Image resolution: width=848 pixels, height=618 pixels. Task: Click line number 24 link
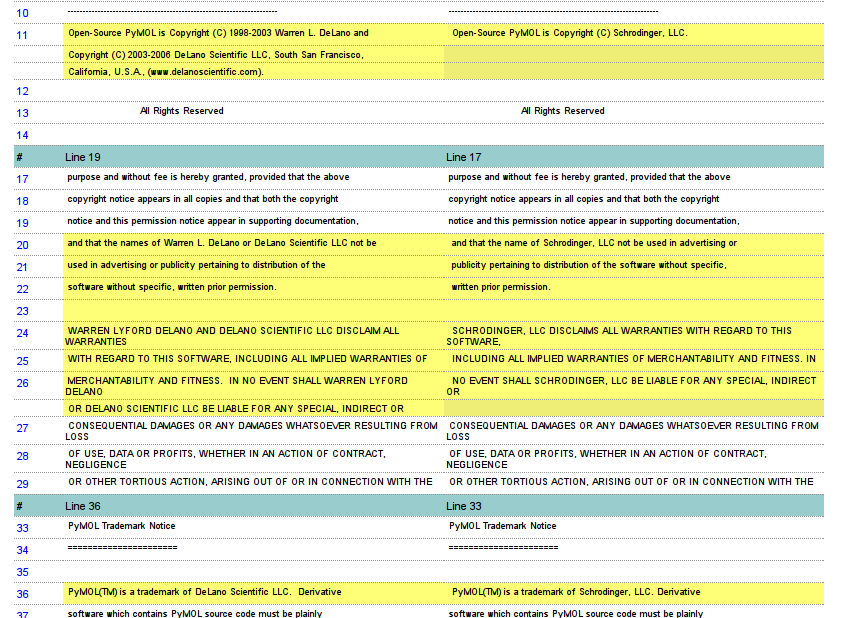(x=22, y=333)
